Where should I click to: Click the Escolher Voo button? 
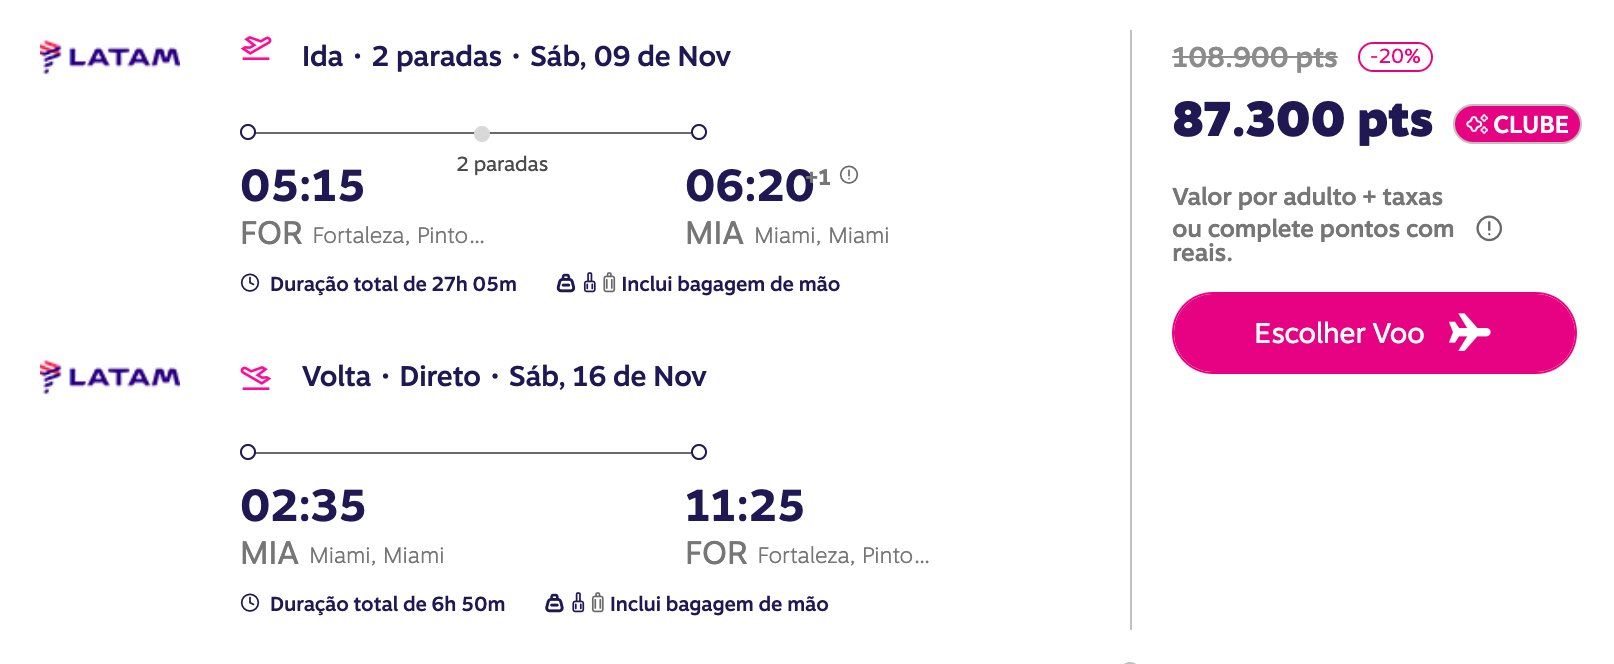[x=1374, y=333]
